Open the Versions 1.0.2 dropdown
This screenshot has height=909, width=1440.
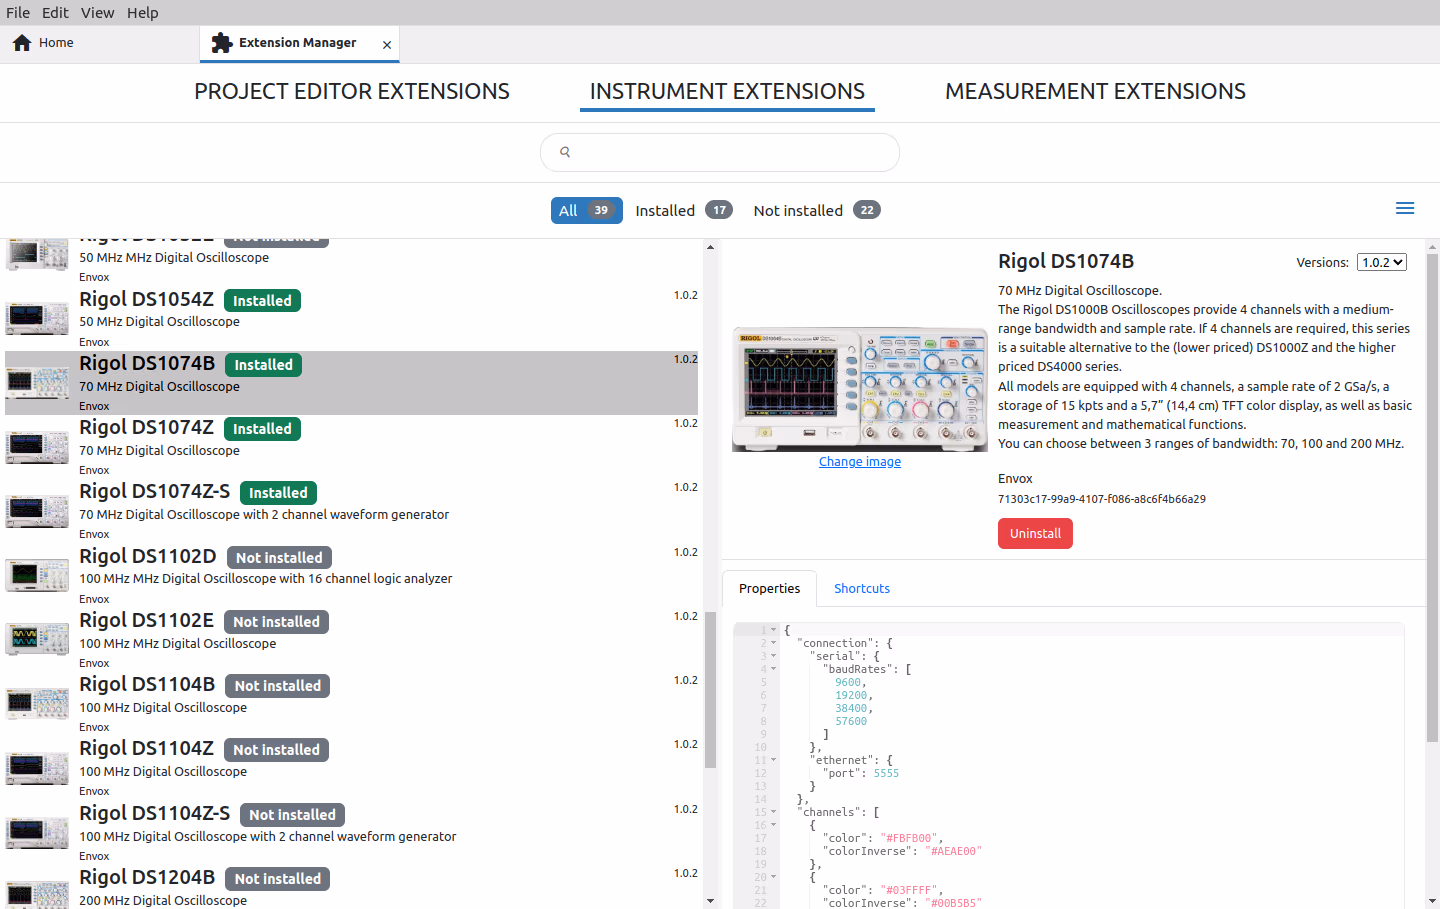pos(1382,262)
